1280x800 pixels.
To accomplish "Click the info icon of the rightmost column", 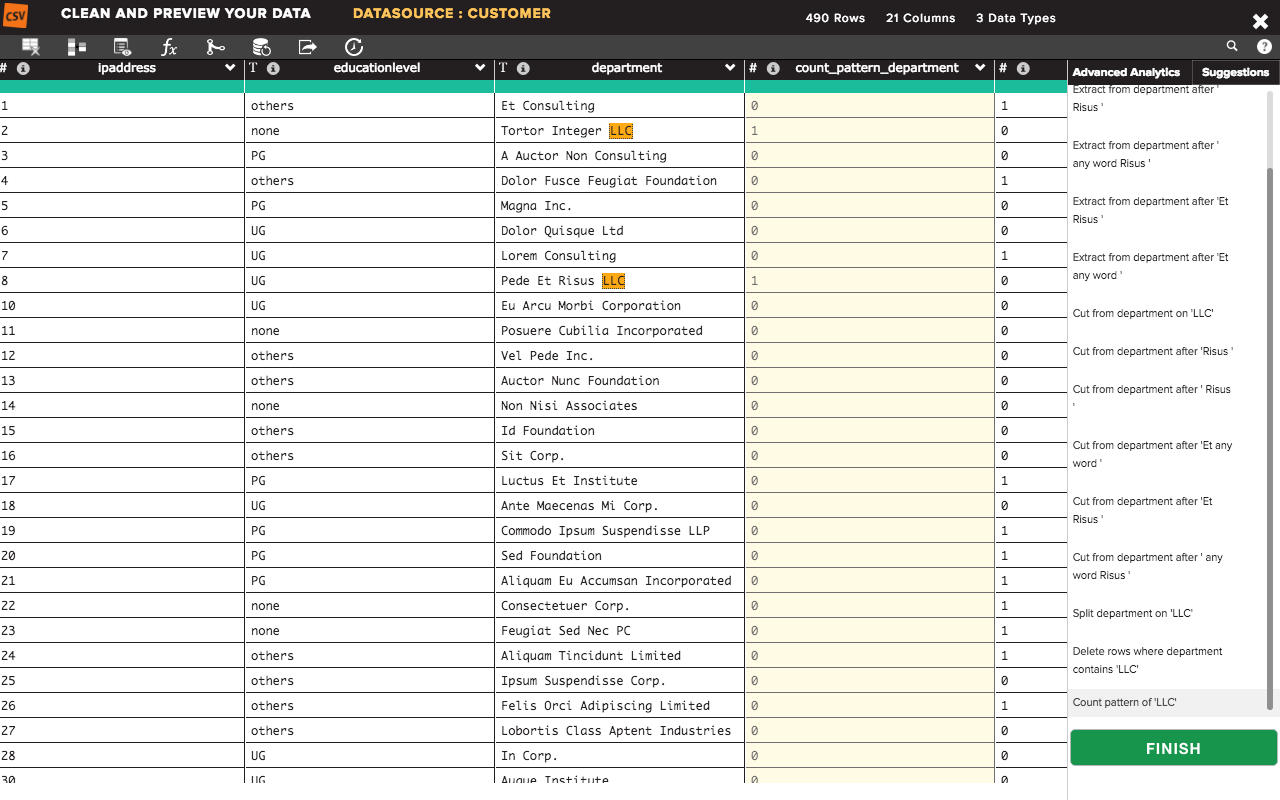I will click(1023, 69).
